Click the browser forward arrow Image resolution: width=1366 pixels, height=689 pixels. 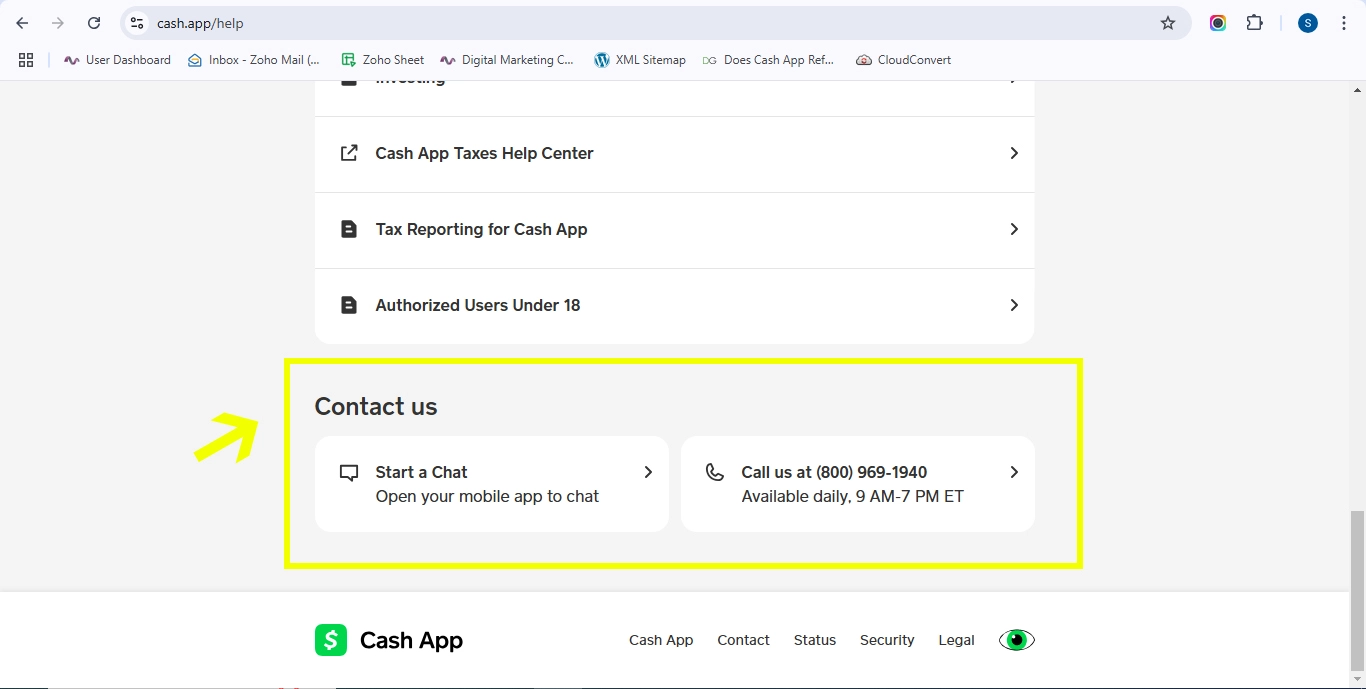coord(58,23)
